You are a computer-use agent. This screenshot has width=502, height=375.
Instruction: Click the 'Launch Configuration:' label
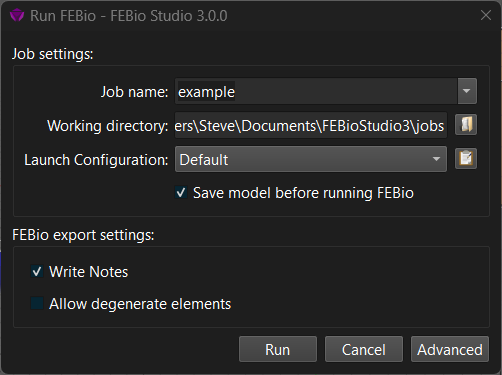[x=96, y=160]
